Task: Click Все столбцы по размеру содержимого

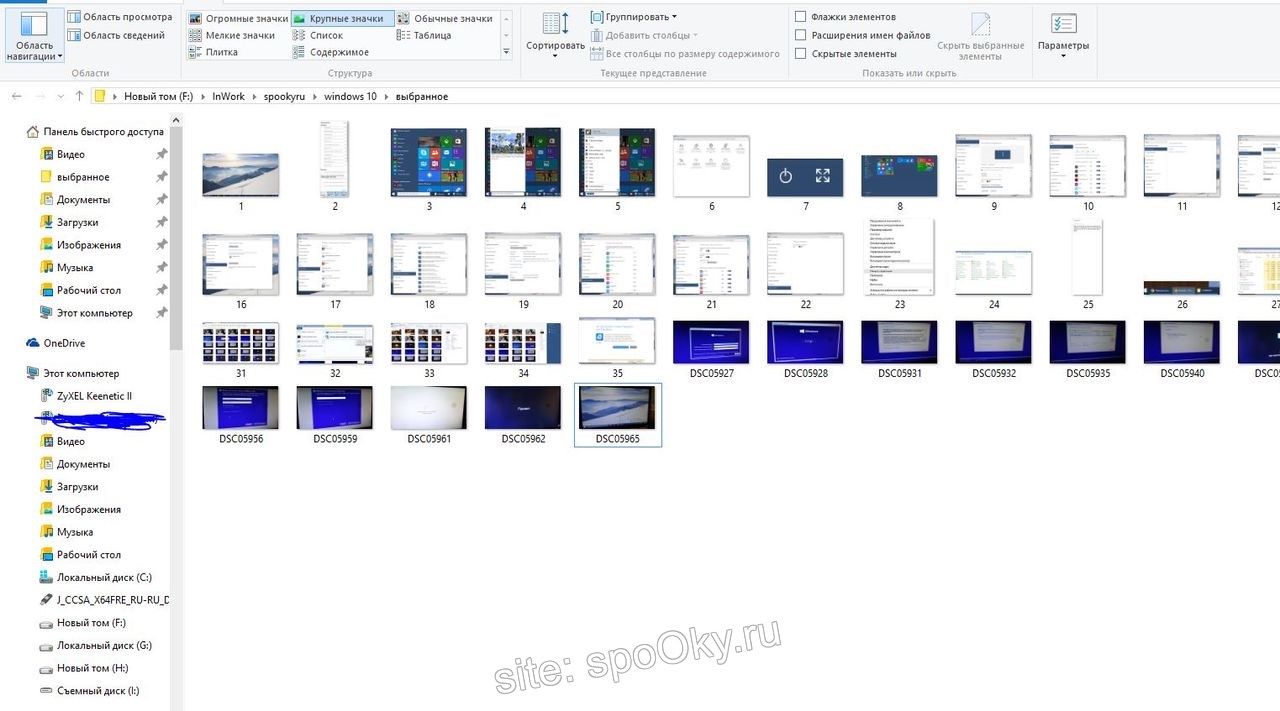Action: click(x=685, y=54)
